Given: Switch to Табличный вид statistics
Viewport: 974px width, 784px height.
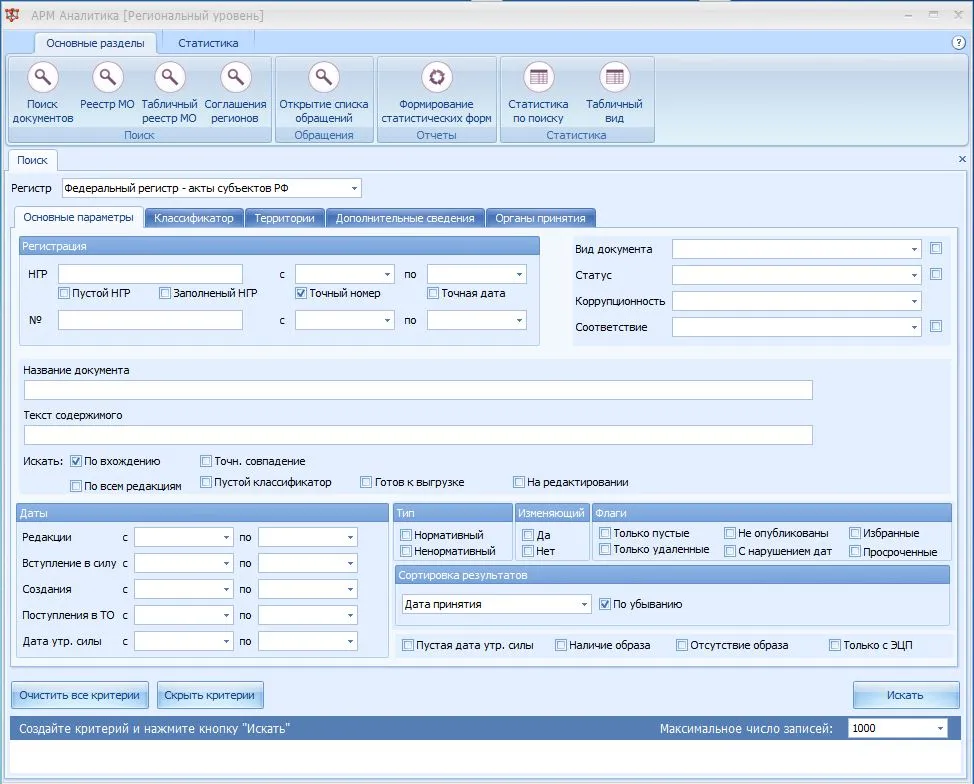Looking at the screenshot, I should point(614,92).
